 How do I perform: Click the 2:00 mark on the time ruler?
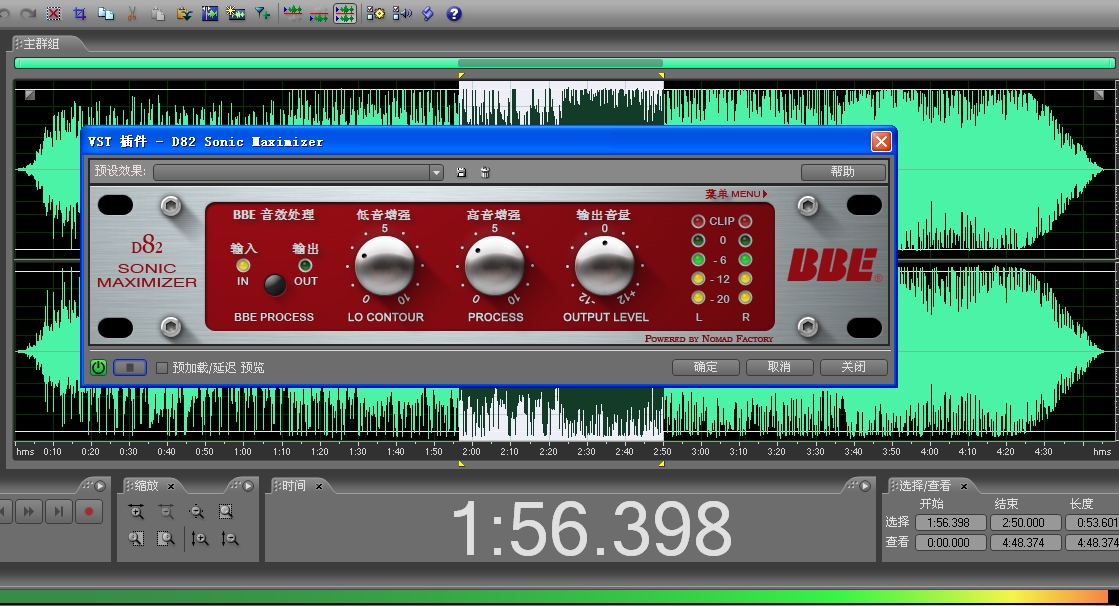point(471,451)
